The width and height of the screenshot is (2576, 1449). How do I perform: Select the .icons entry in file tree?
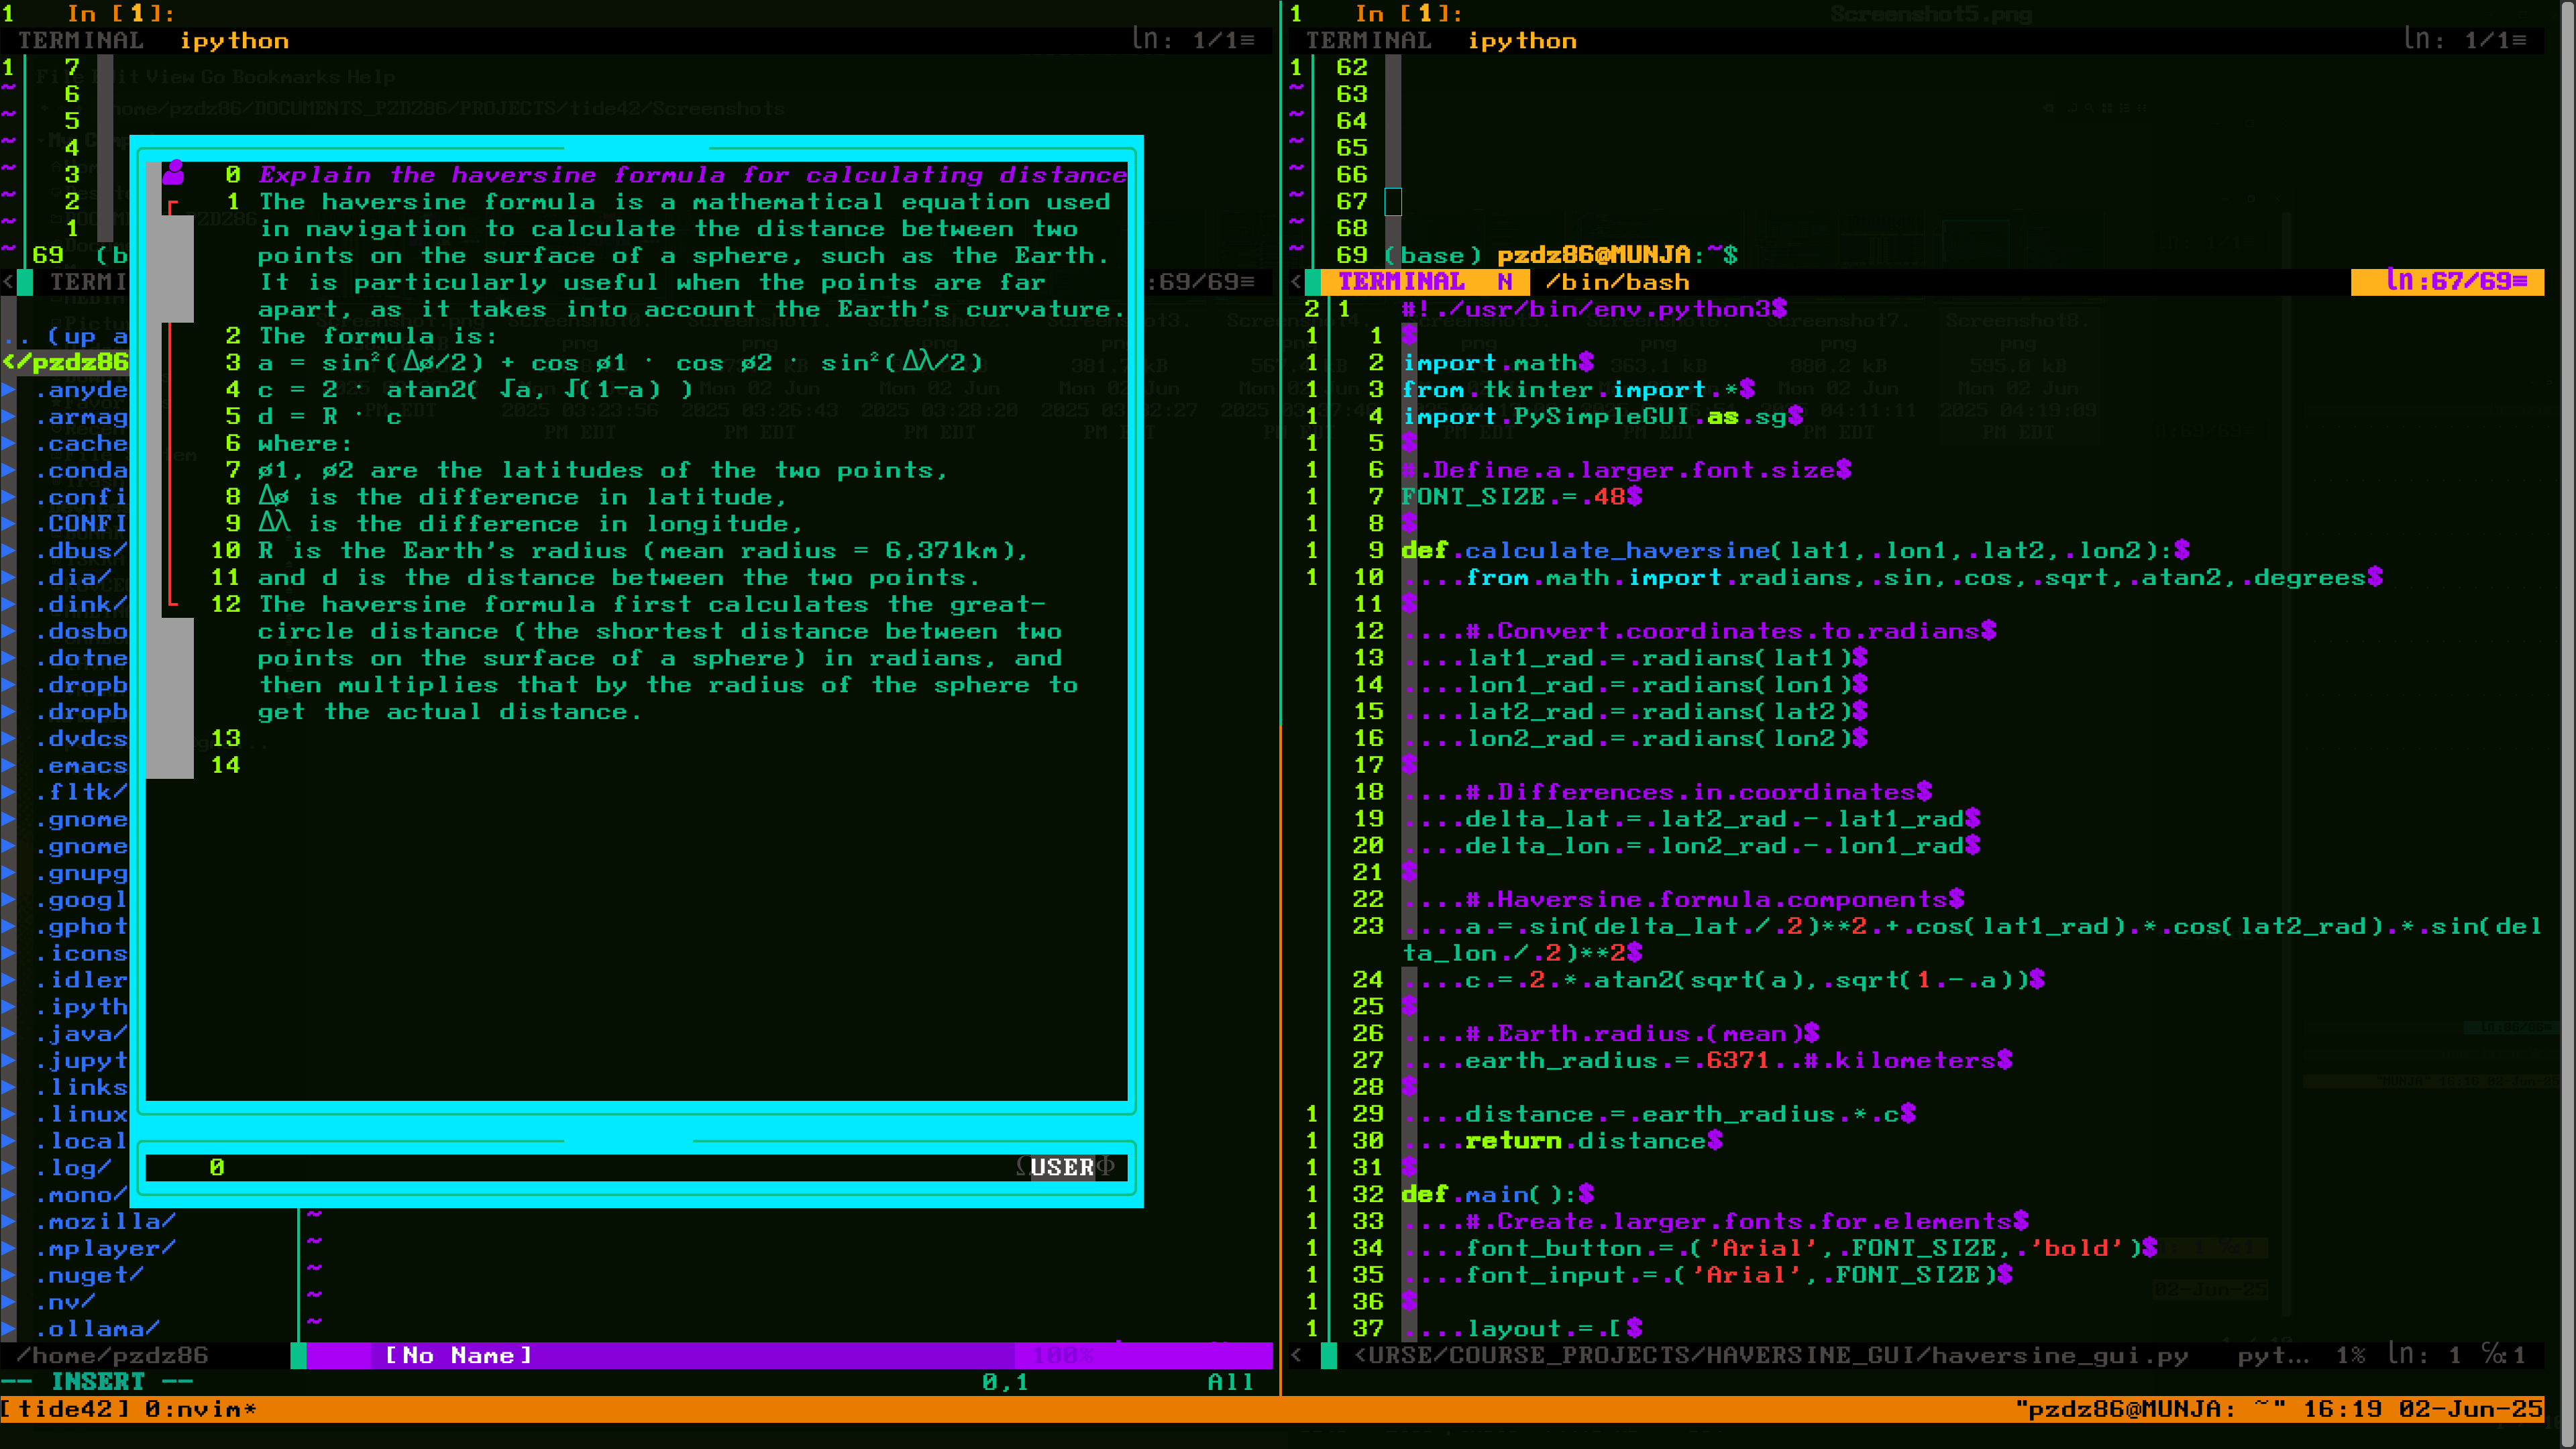81,953
